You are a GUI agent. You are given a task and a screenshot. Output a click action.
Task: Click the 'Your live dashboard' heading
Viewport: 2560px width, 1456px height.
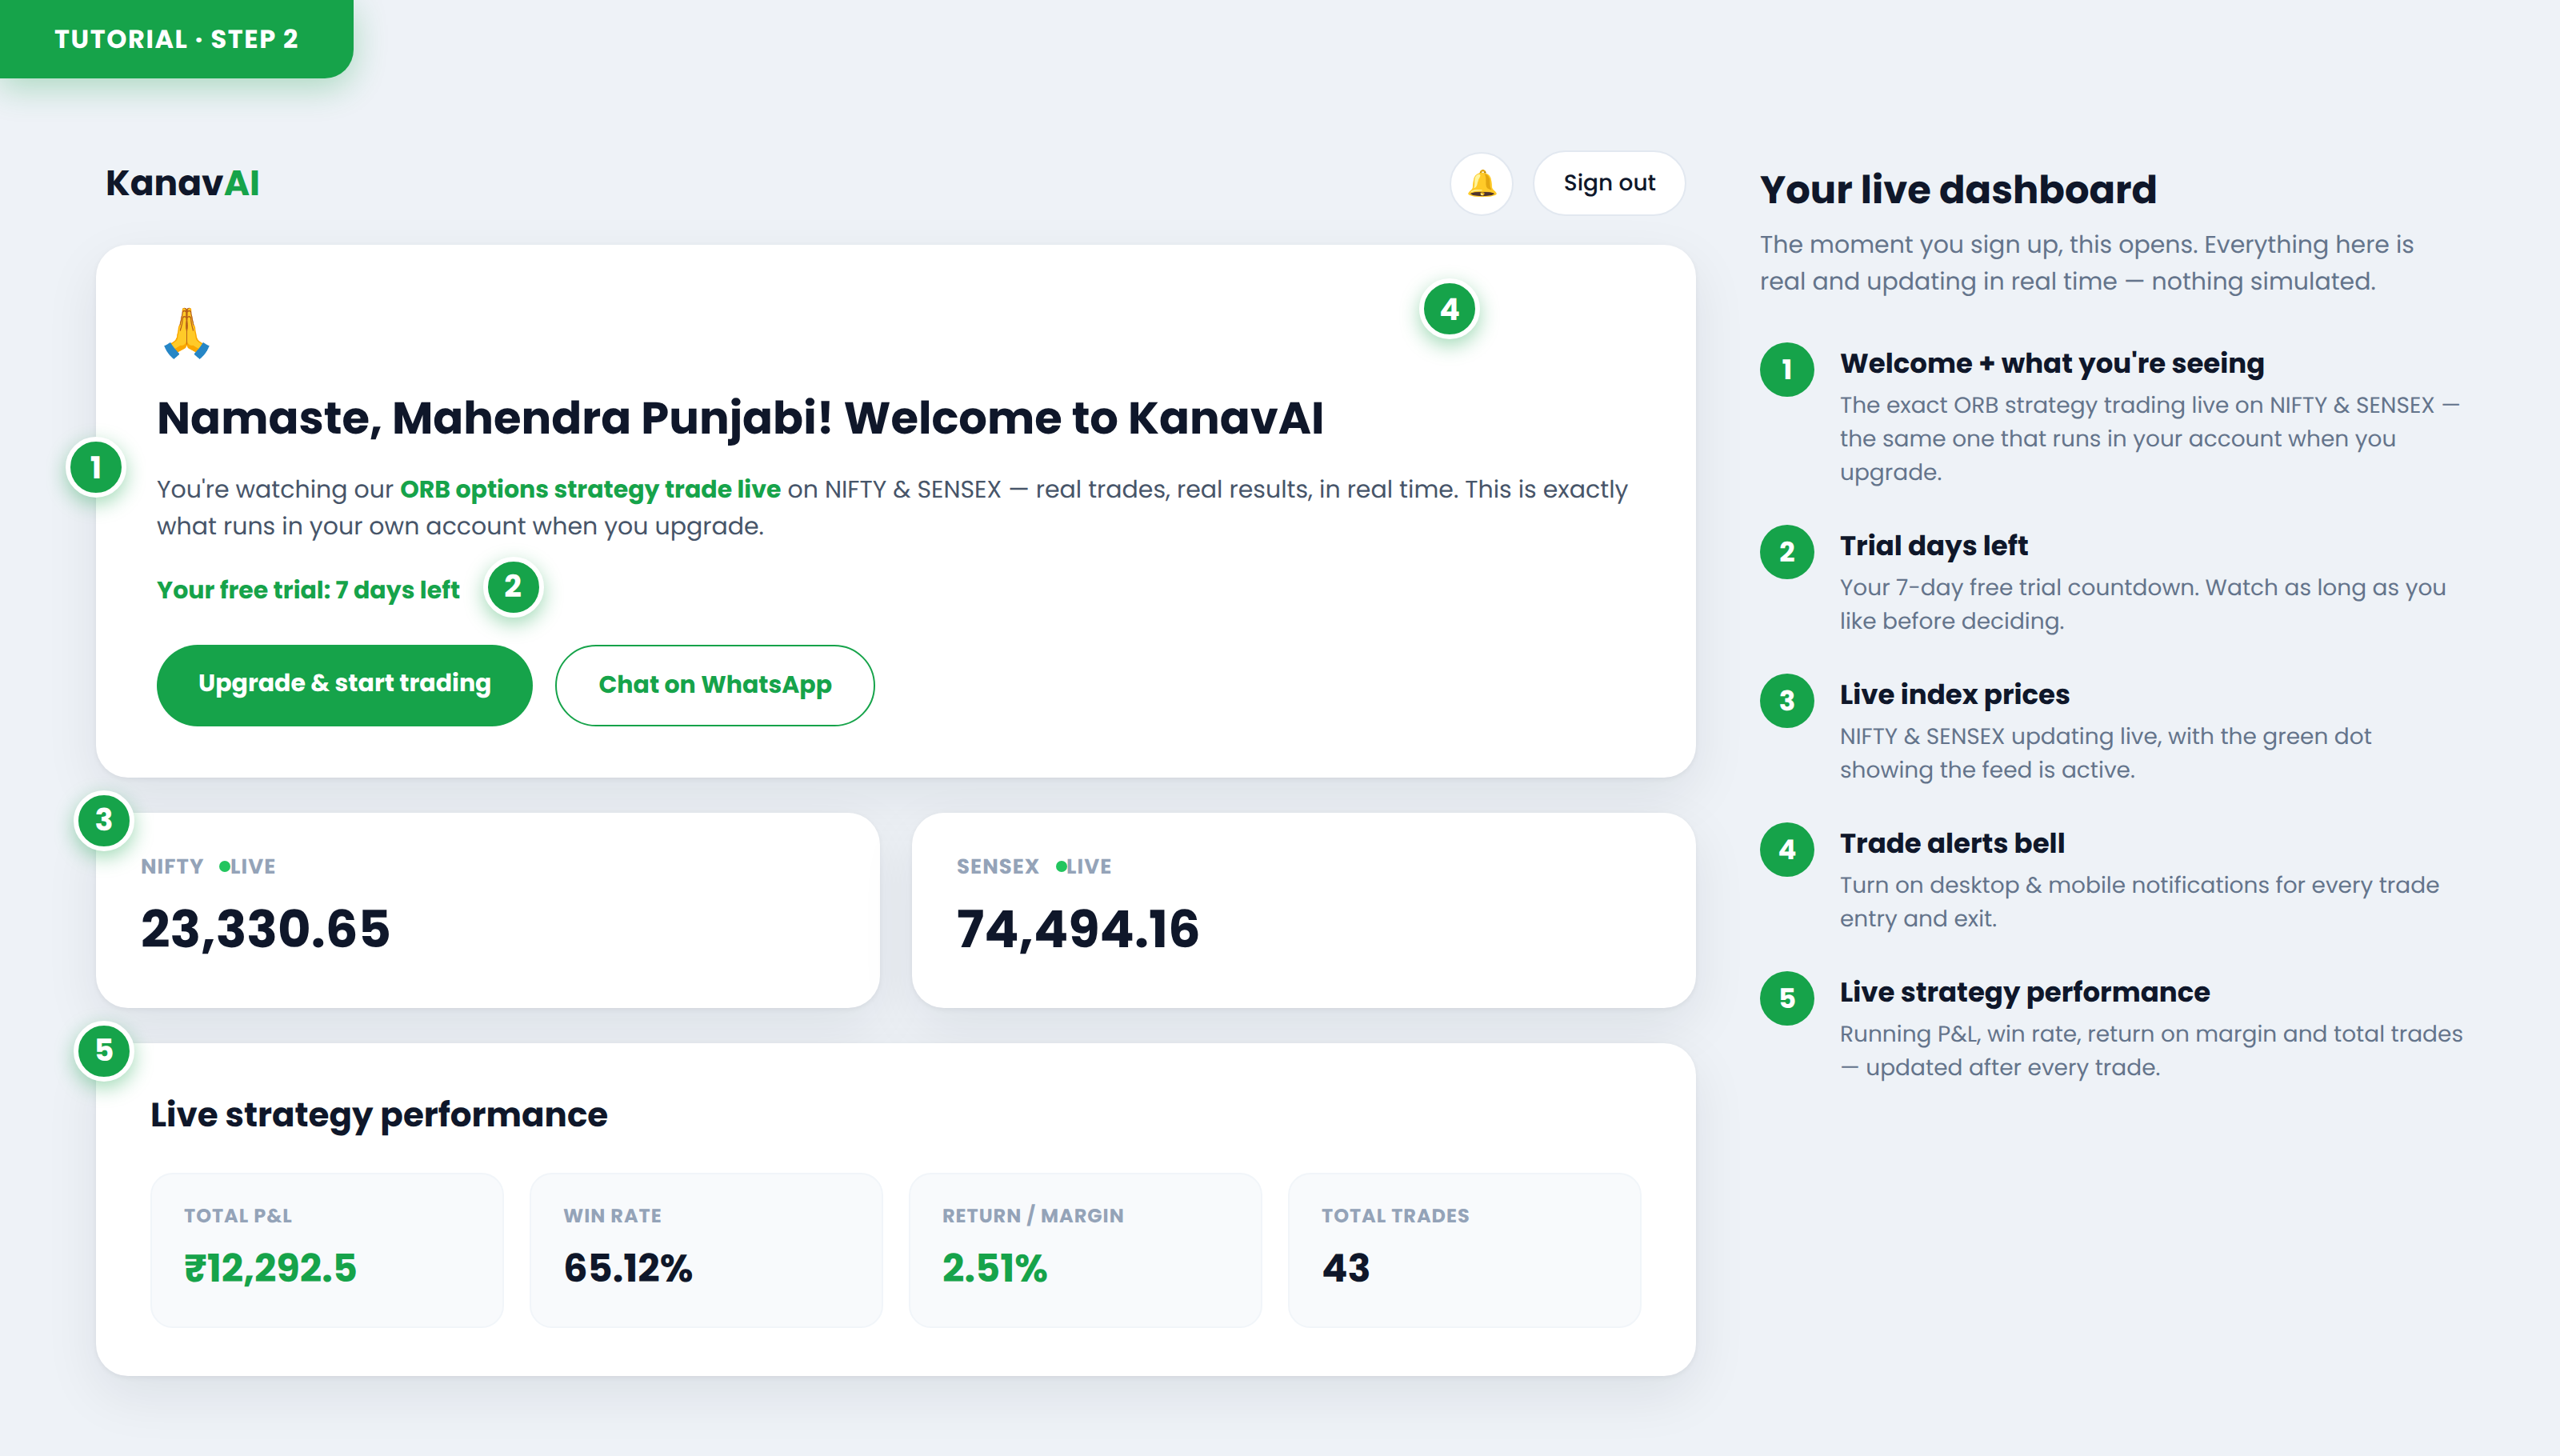tap(1958, 190)
